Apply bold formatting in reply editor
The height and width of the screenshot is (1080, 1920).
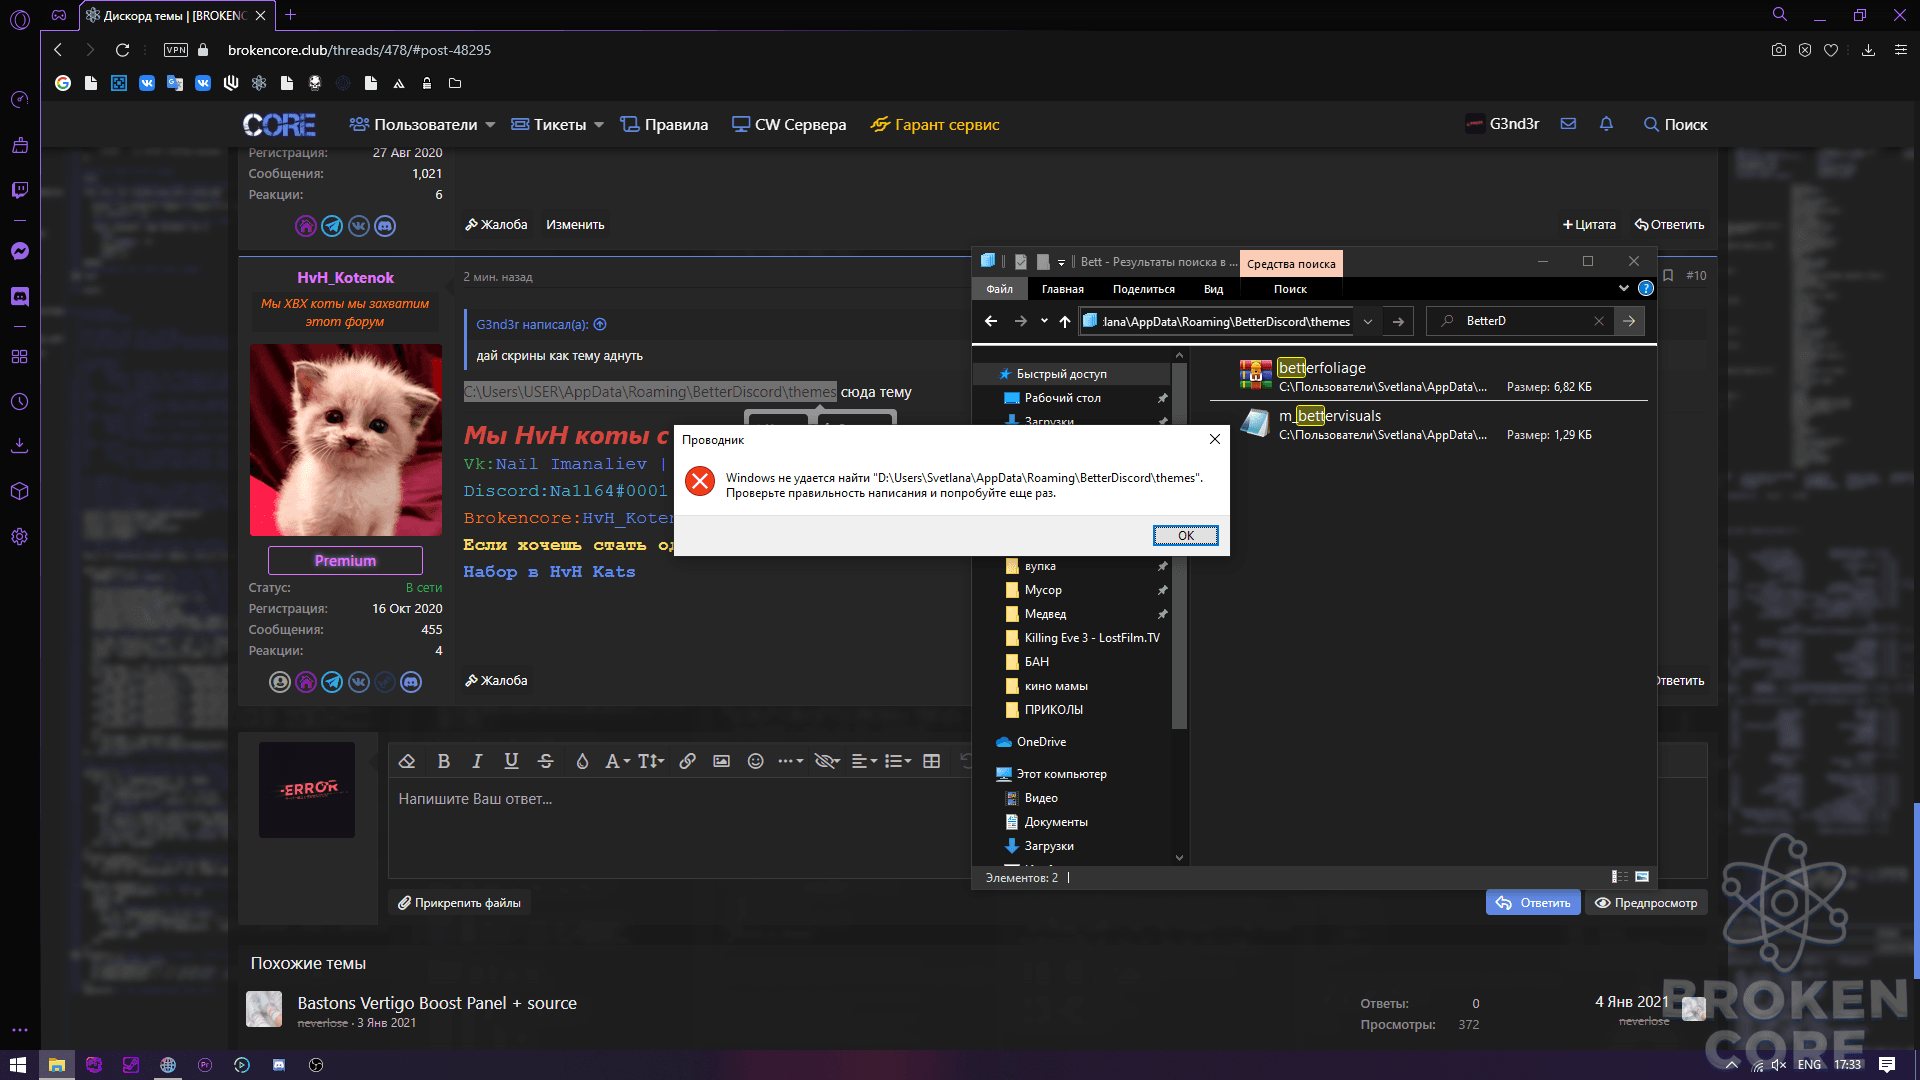click(444, 761)
